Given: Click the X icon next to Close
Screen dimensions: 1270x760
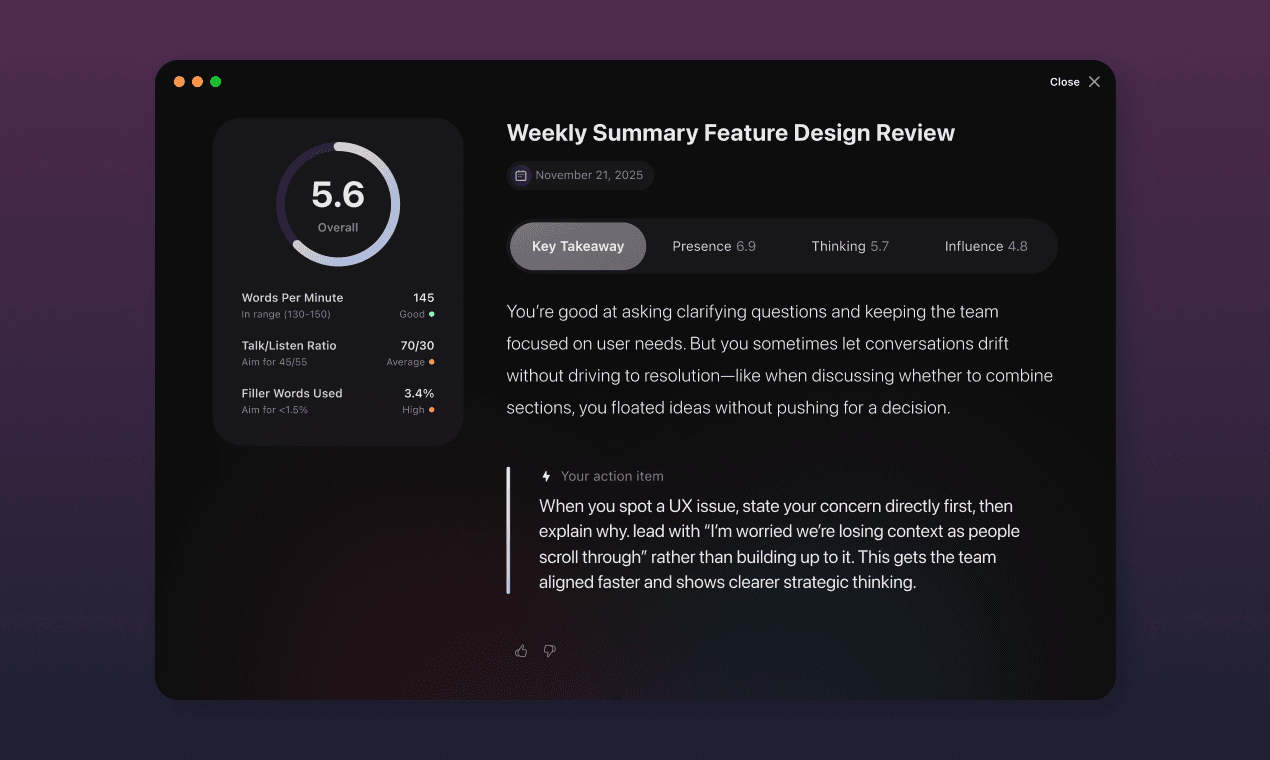Looking at the screenshot, I should pos(1094,82).
